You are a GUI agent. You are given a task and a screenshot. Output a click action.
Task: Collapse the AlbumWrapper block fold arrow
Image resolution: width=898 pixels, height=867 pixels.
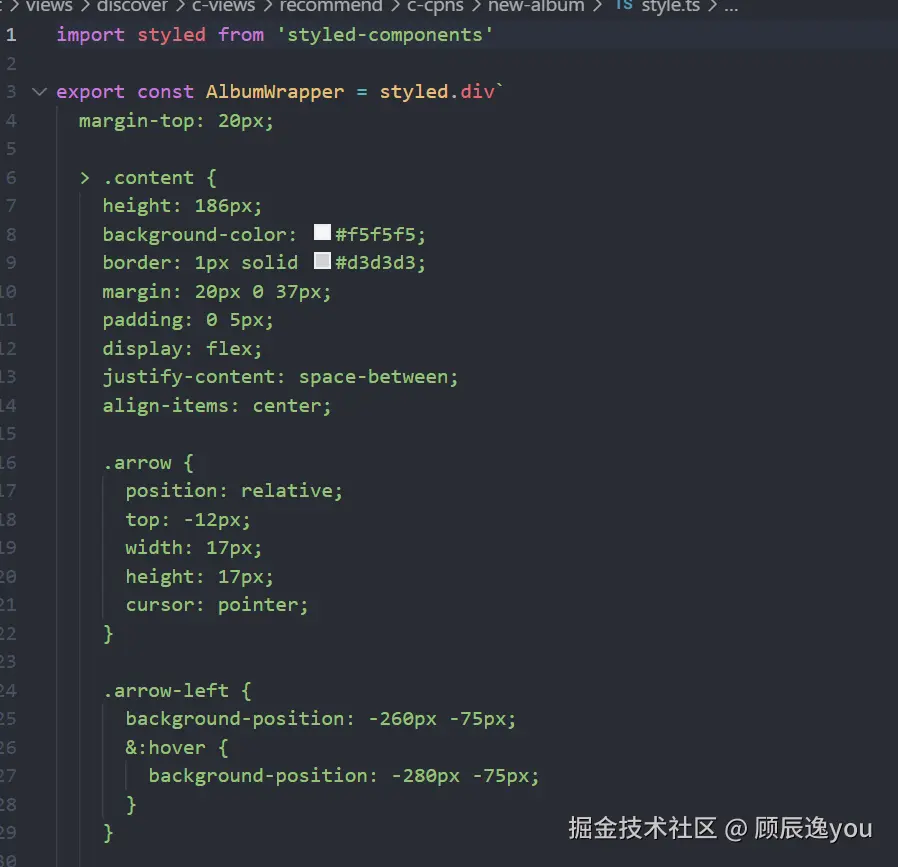click(39, 92)
